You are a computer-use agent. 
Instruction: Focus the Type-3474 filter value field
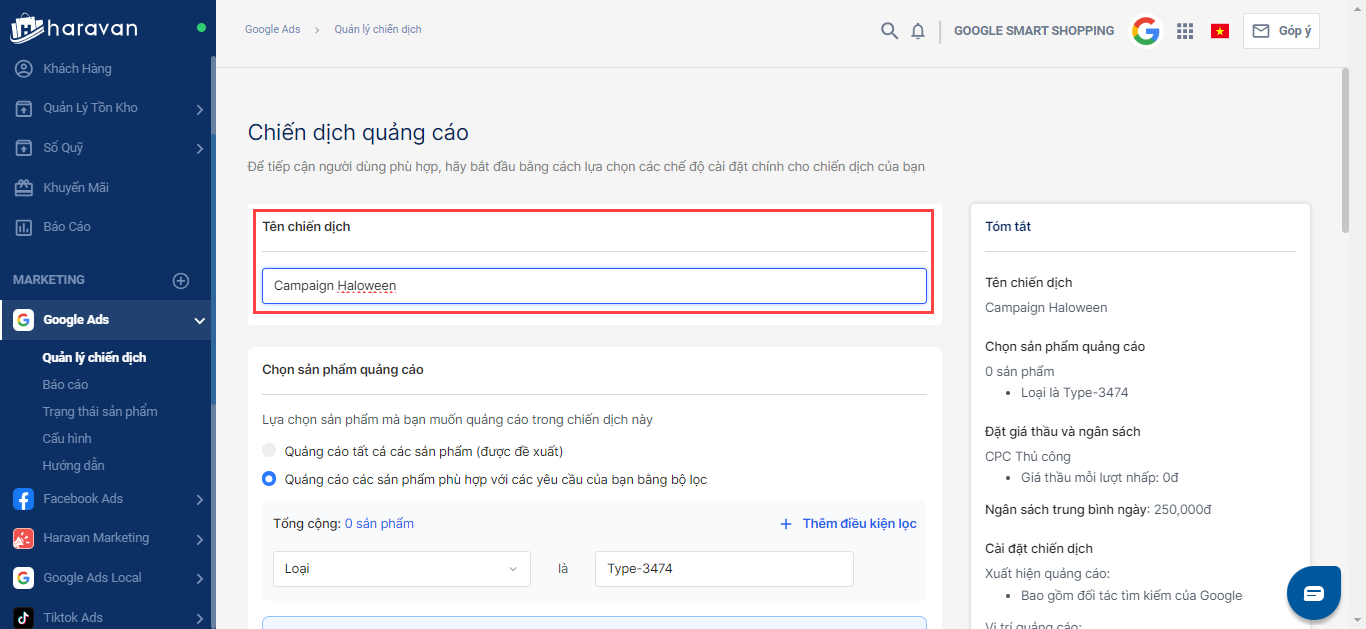(724, 569)
